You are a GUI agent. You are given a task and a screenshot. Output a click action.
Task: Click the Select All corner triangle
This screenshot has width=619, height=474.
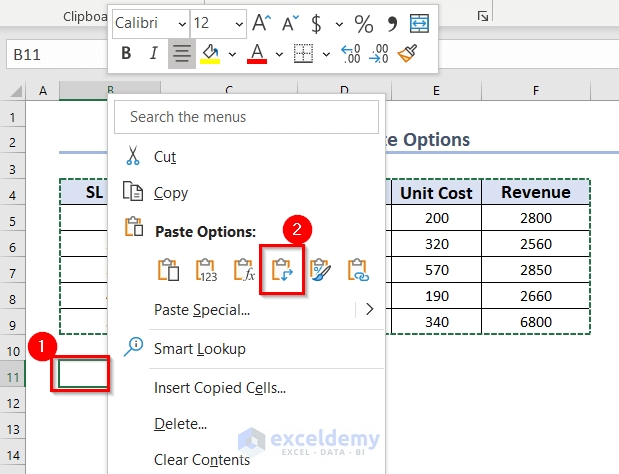coord(15,91)
